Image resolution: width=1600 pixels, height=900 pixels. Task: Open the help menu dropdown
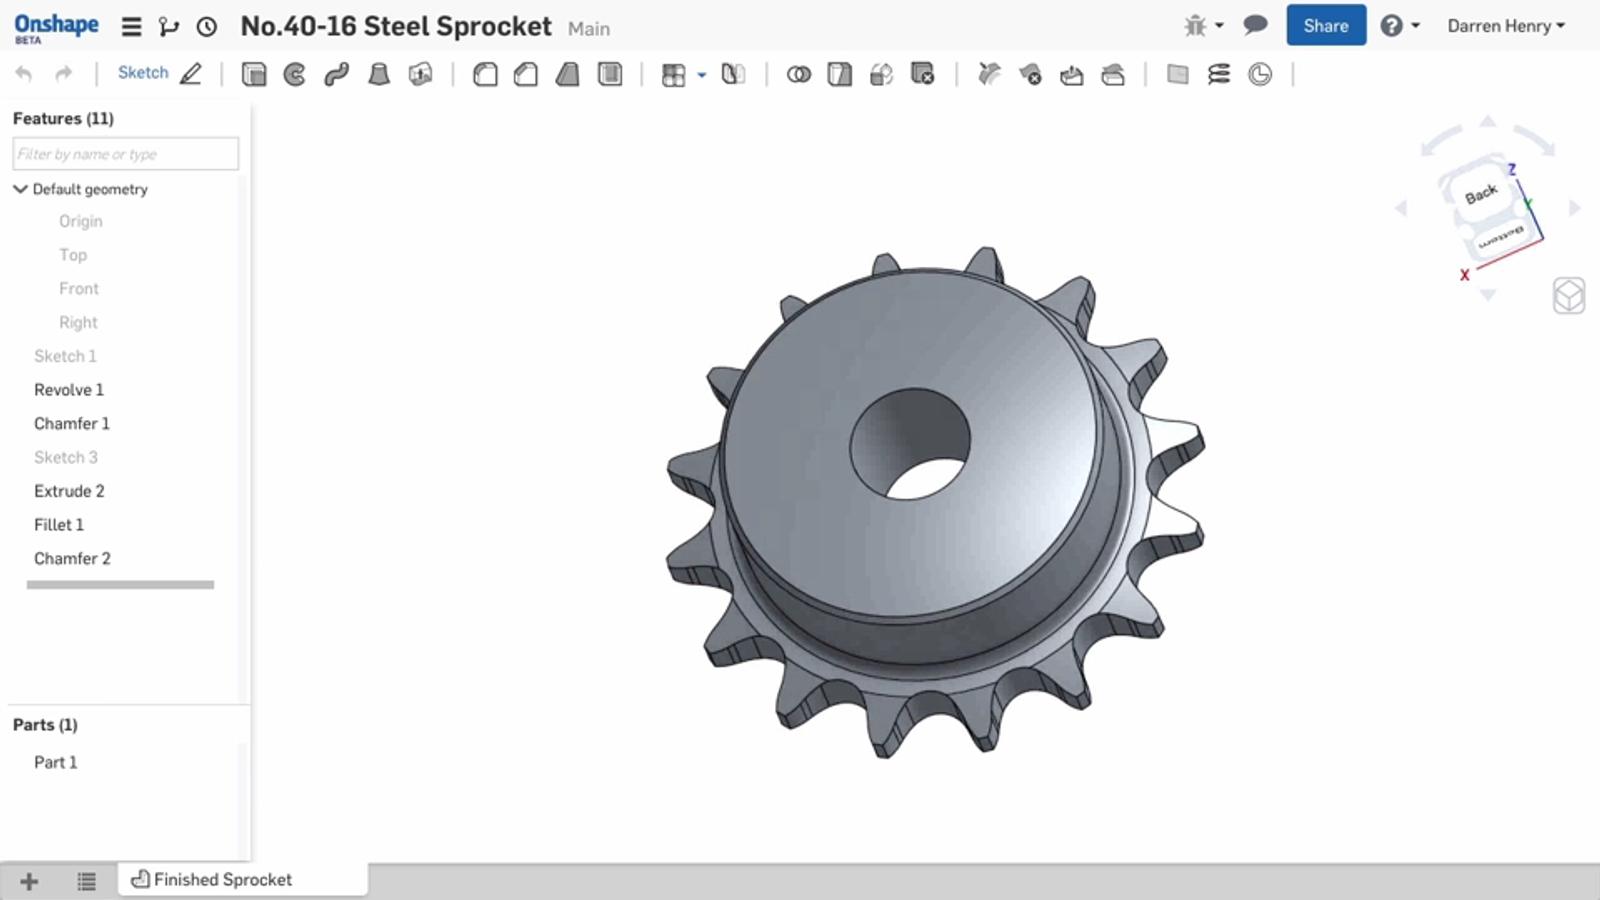coord(1400,26)
